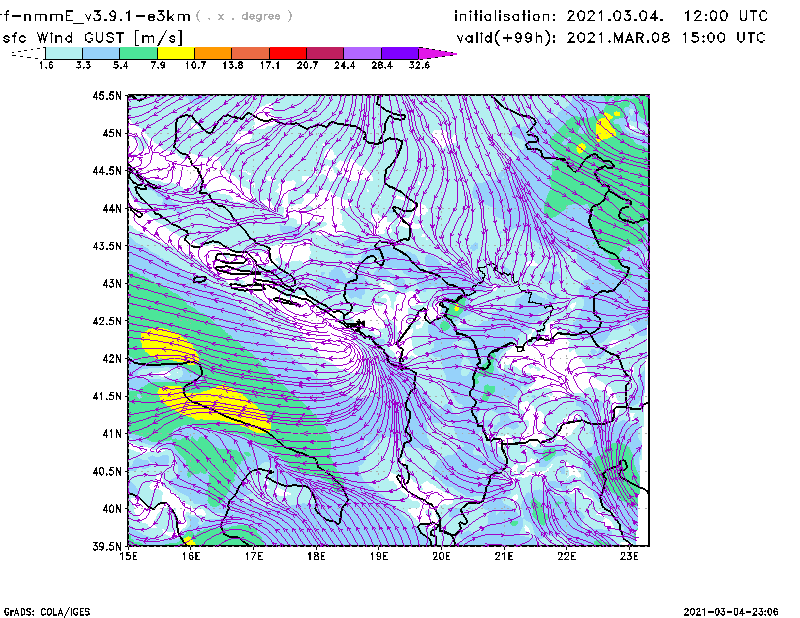
Task: Click the light purple 24.4–28.4 legend swatch
Action: [x=363, y=53]
